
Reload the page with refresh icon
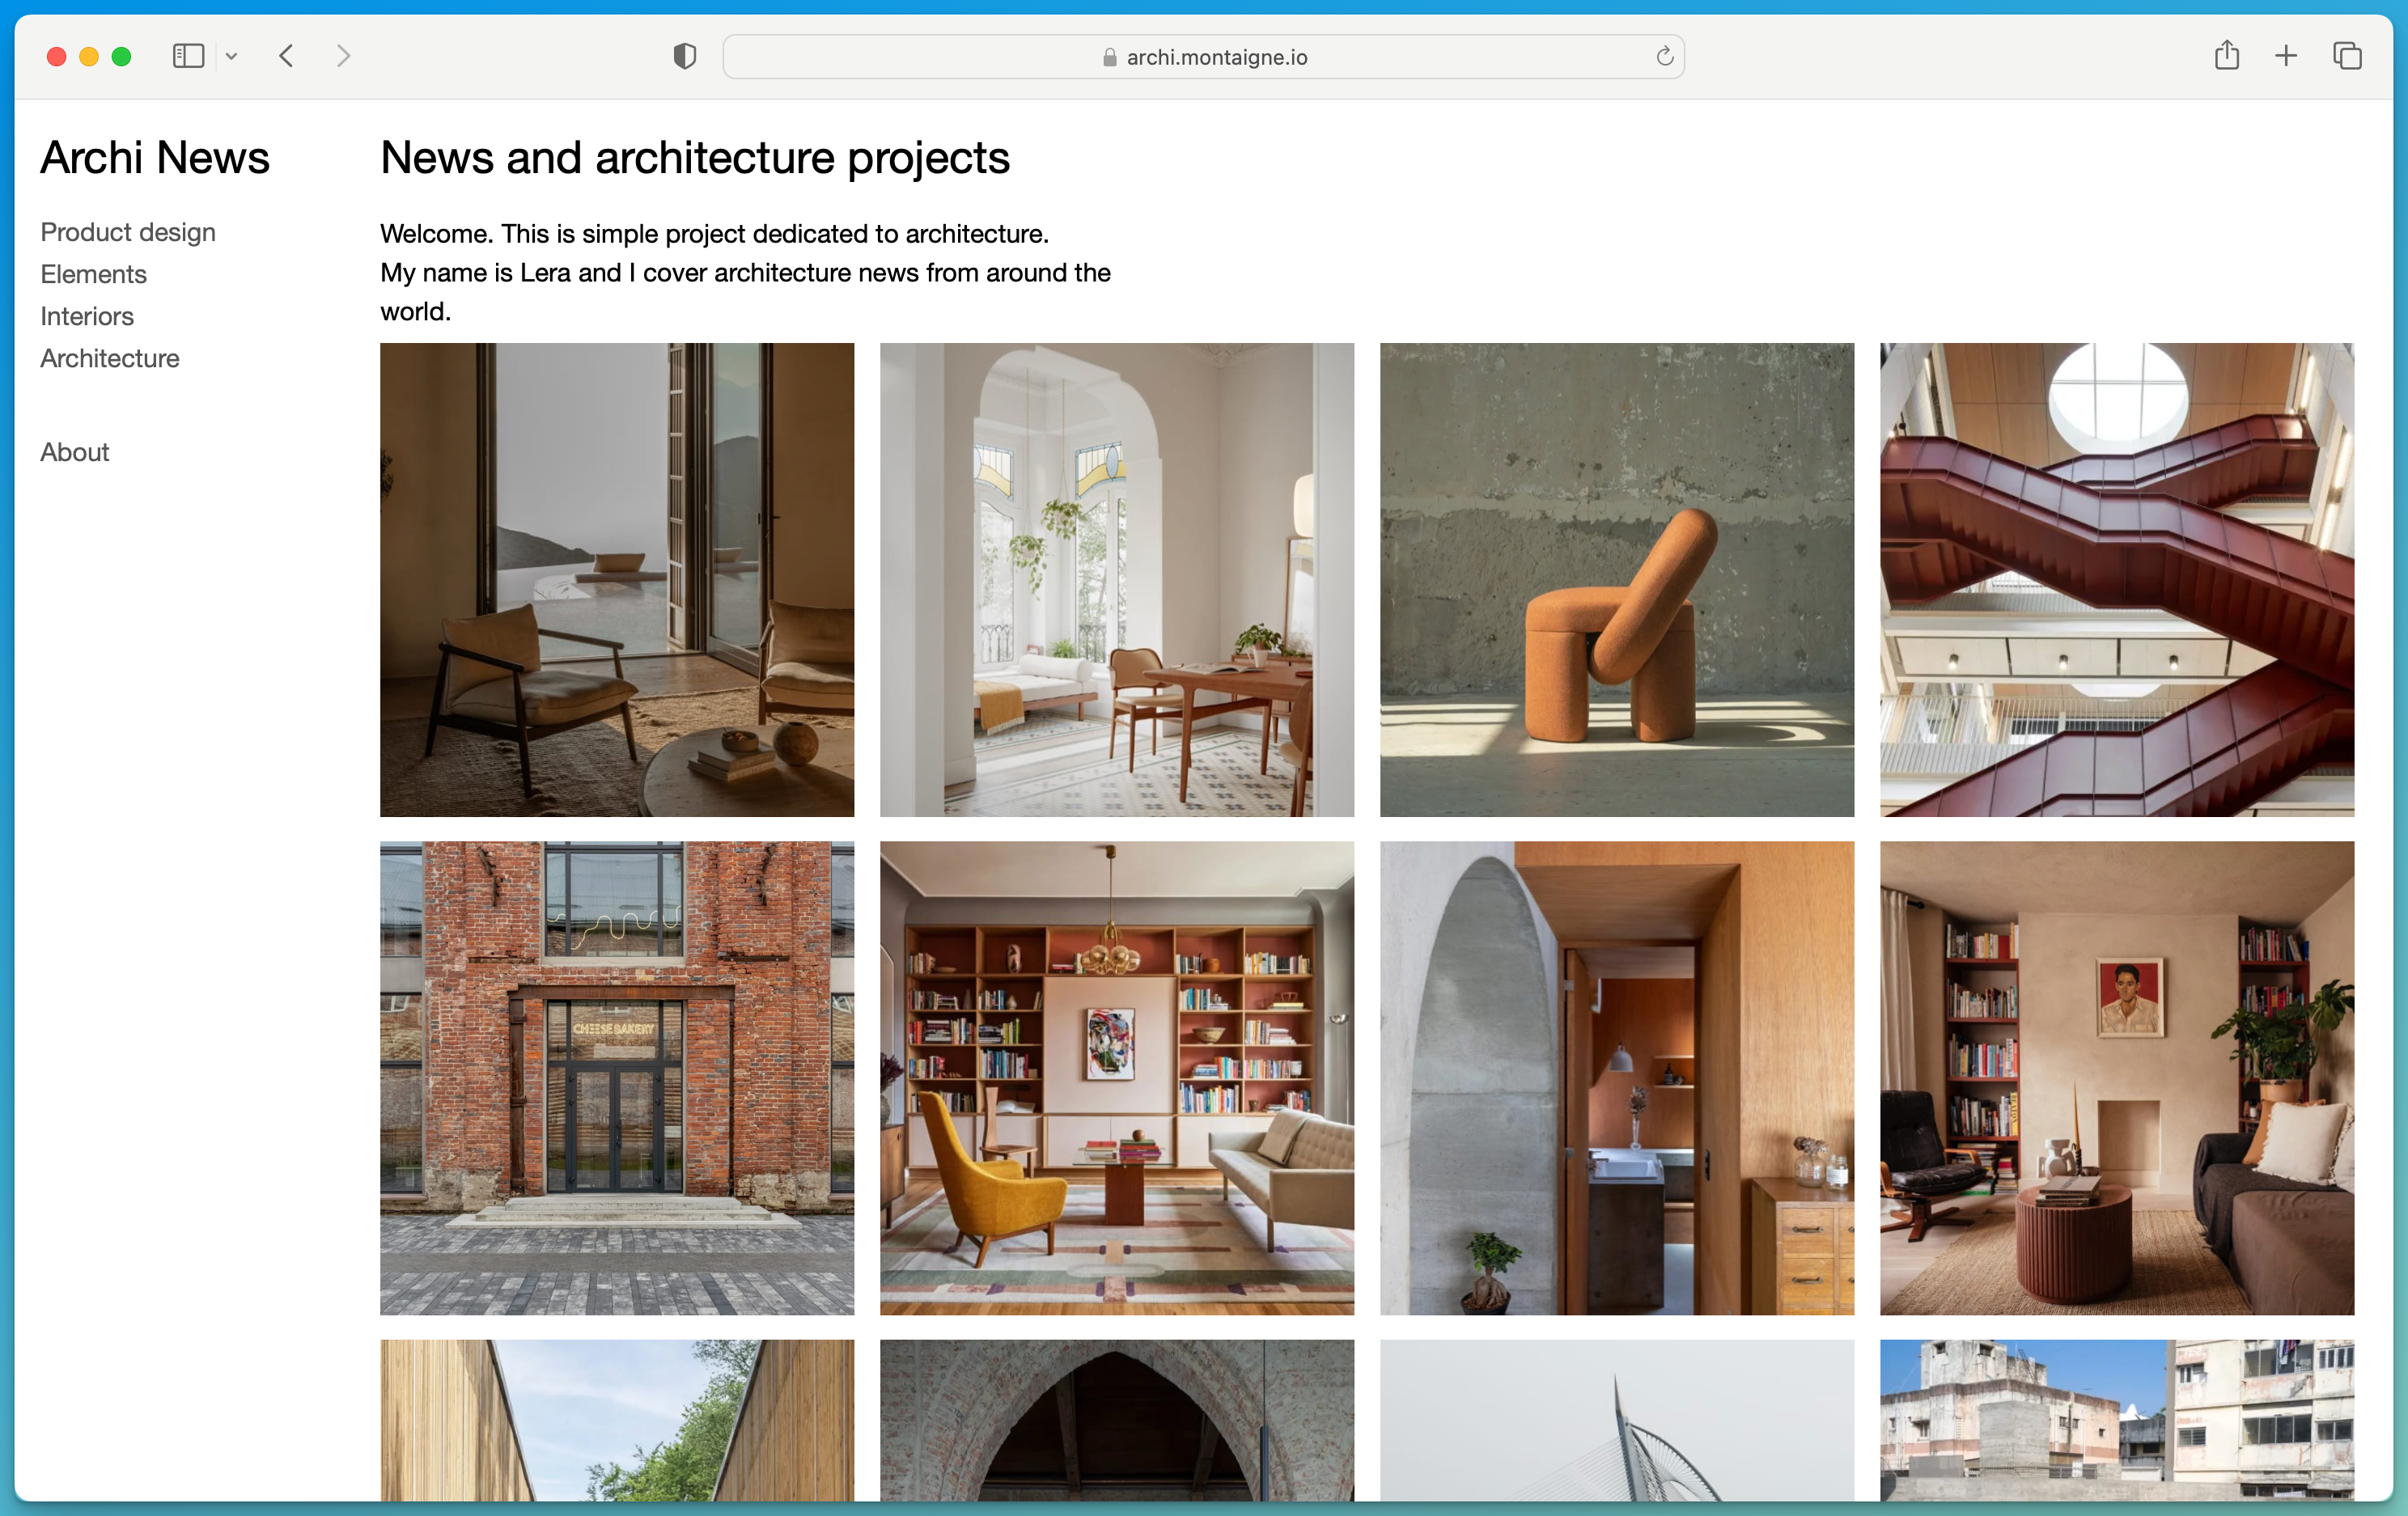(x=1664, y=56)
